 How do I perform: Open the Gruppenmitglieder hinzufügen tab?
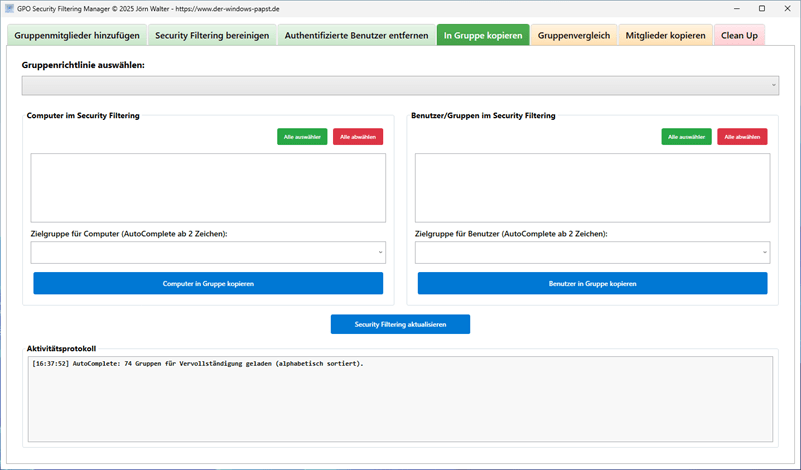click(x=77, y=35)
